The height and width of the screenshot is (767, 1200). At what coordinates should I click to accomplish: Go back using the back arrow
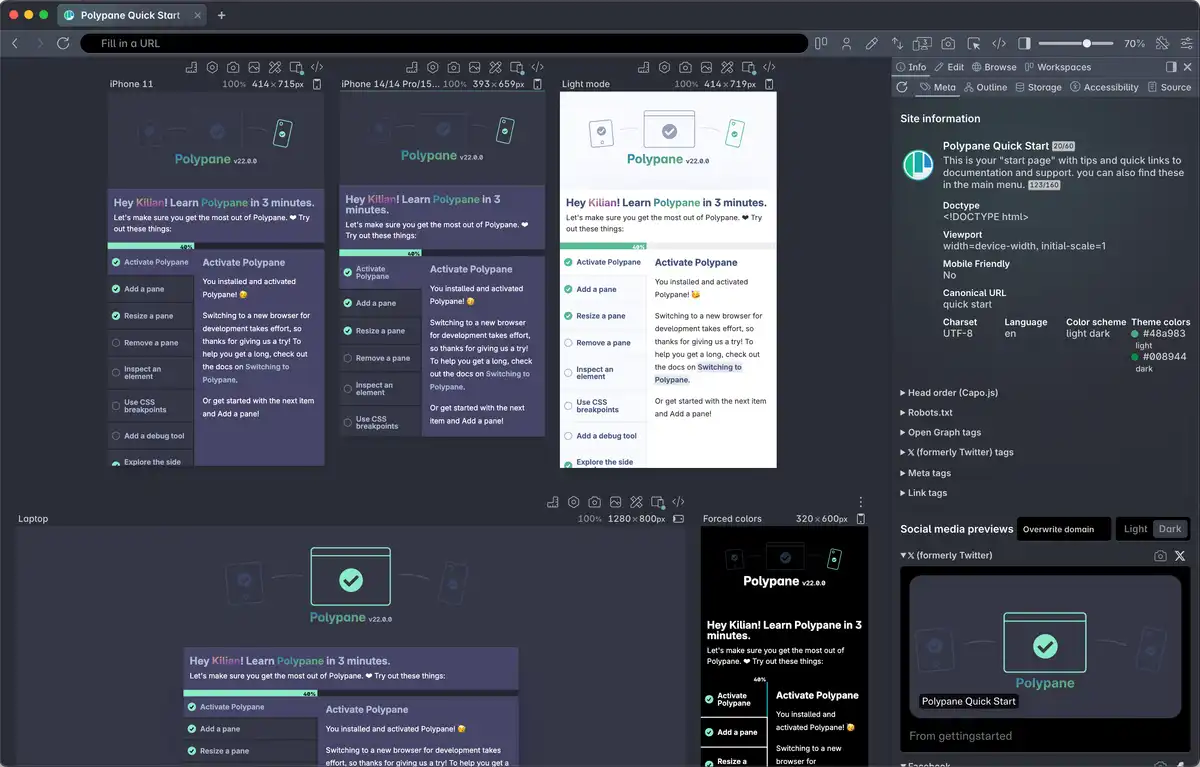(x=15, y=44)
